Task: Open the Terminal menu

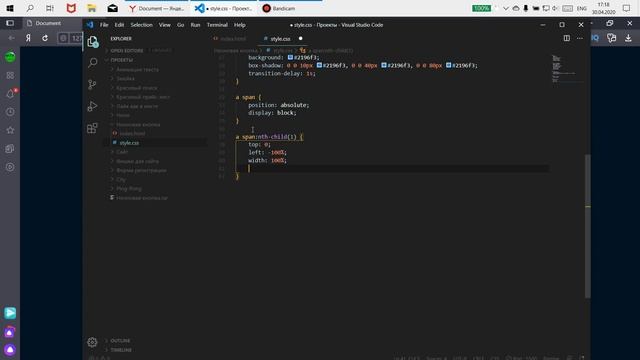Action: click(217, 25)
